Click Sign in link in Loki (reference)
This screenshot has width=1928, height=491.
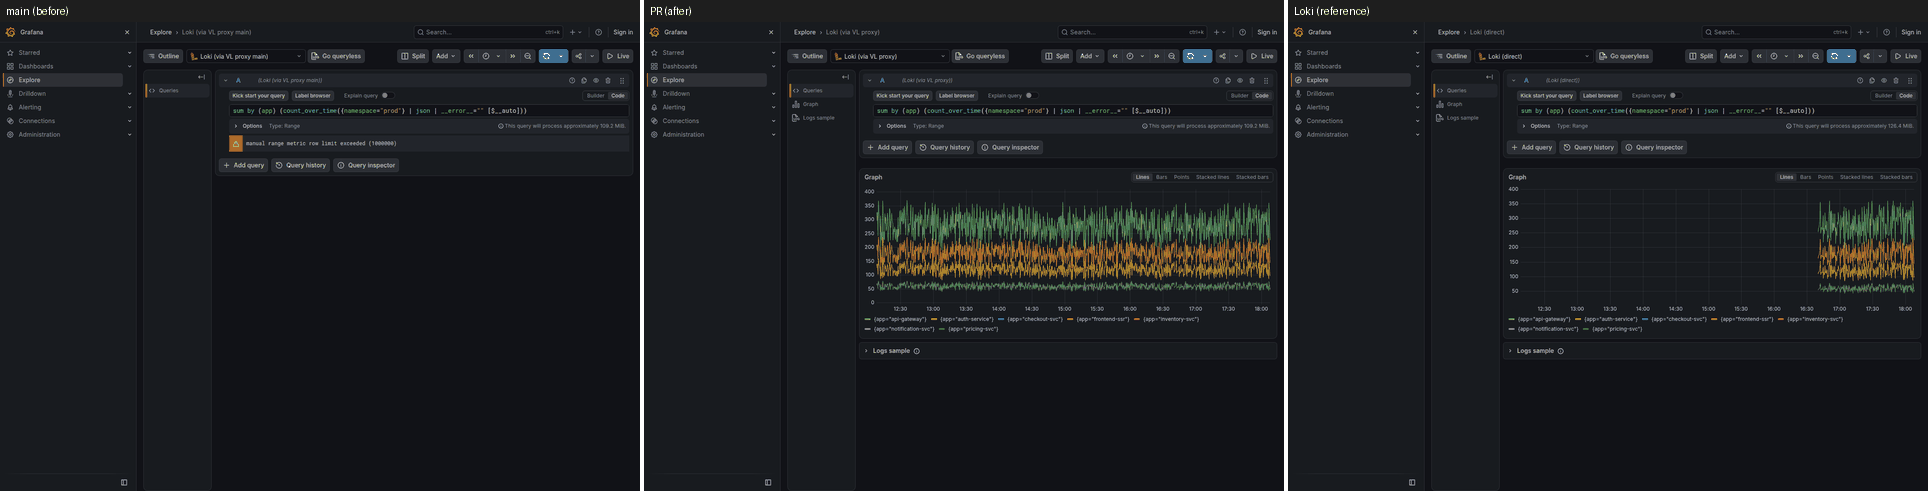(x=1911, y=32)
